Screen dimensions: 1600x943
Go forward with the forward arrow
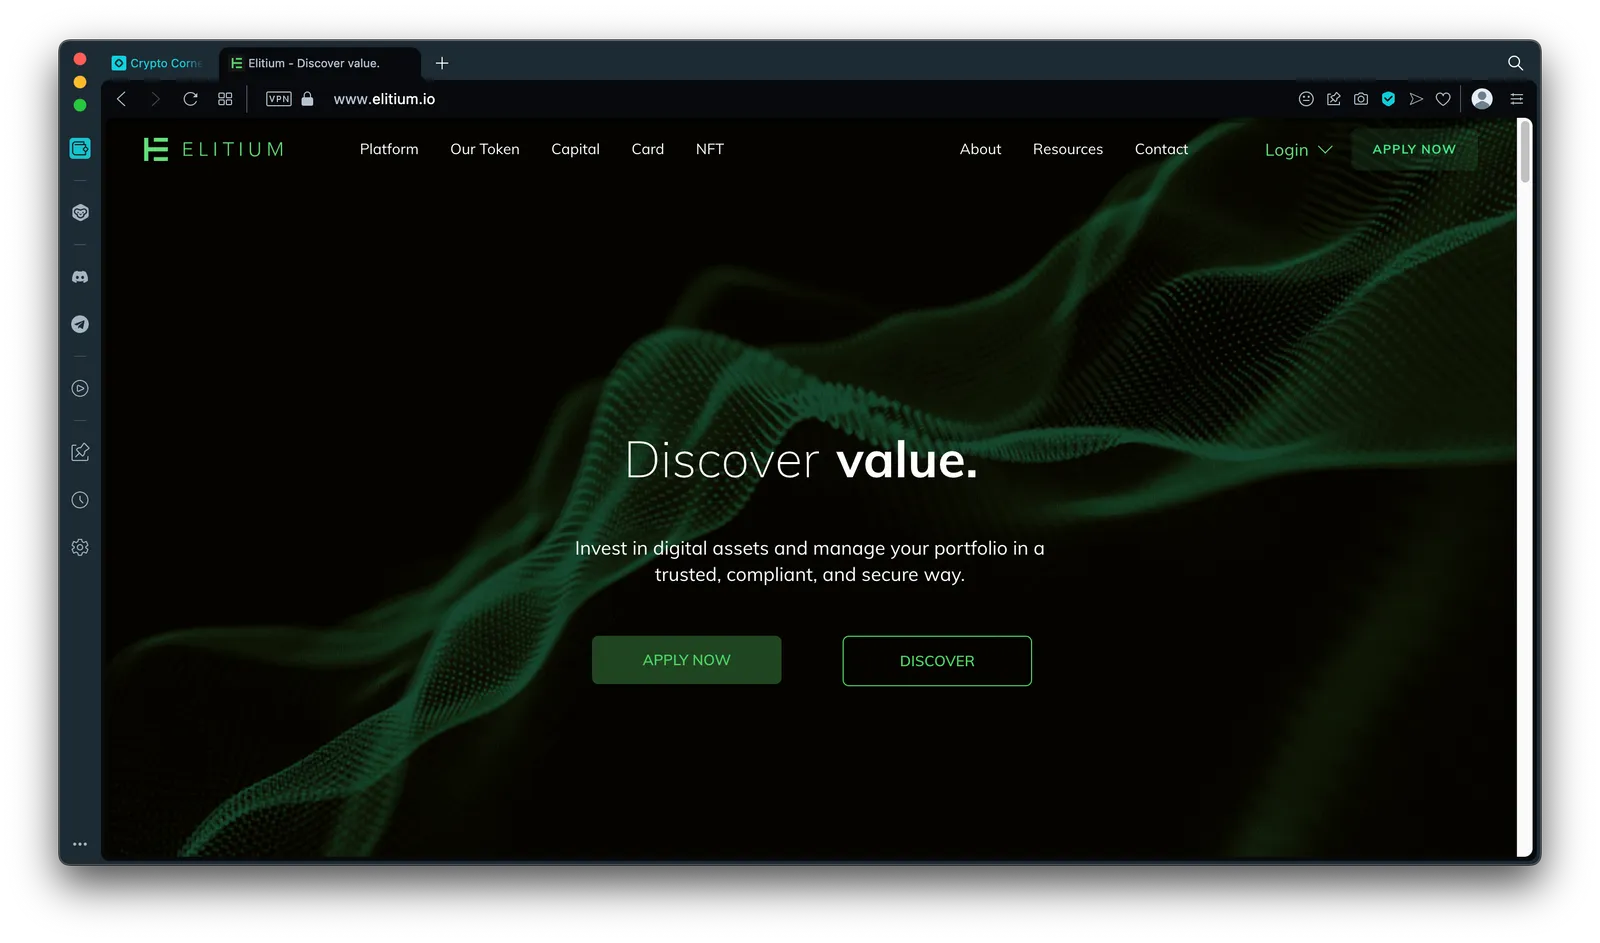click(x=155, y=99)
